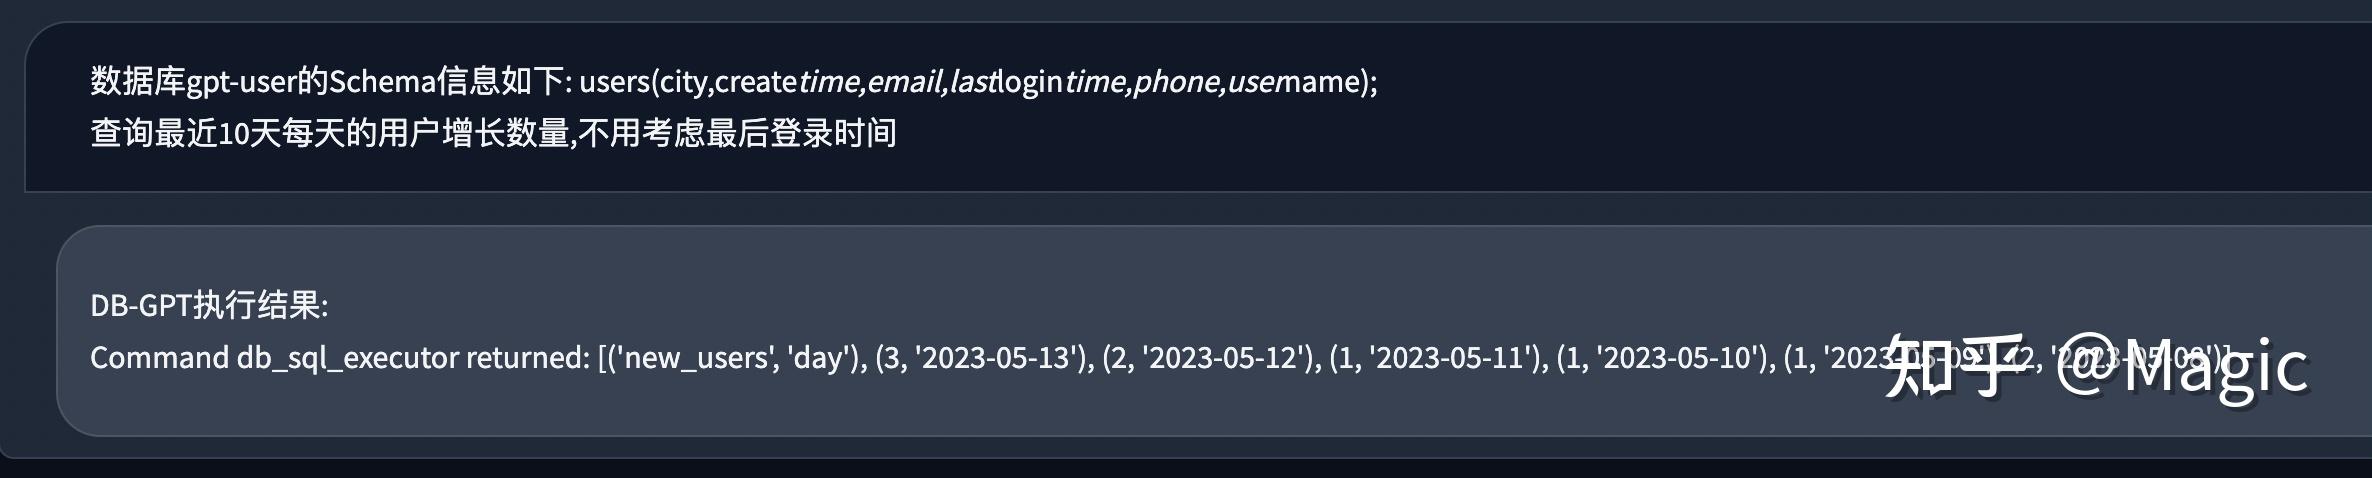Click the (2, '2023-05-12') result entry
Viewport: 2372px width, 478px height.
click(1208, 357)
